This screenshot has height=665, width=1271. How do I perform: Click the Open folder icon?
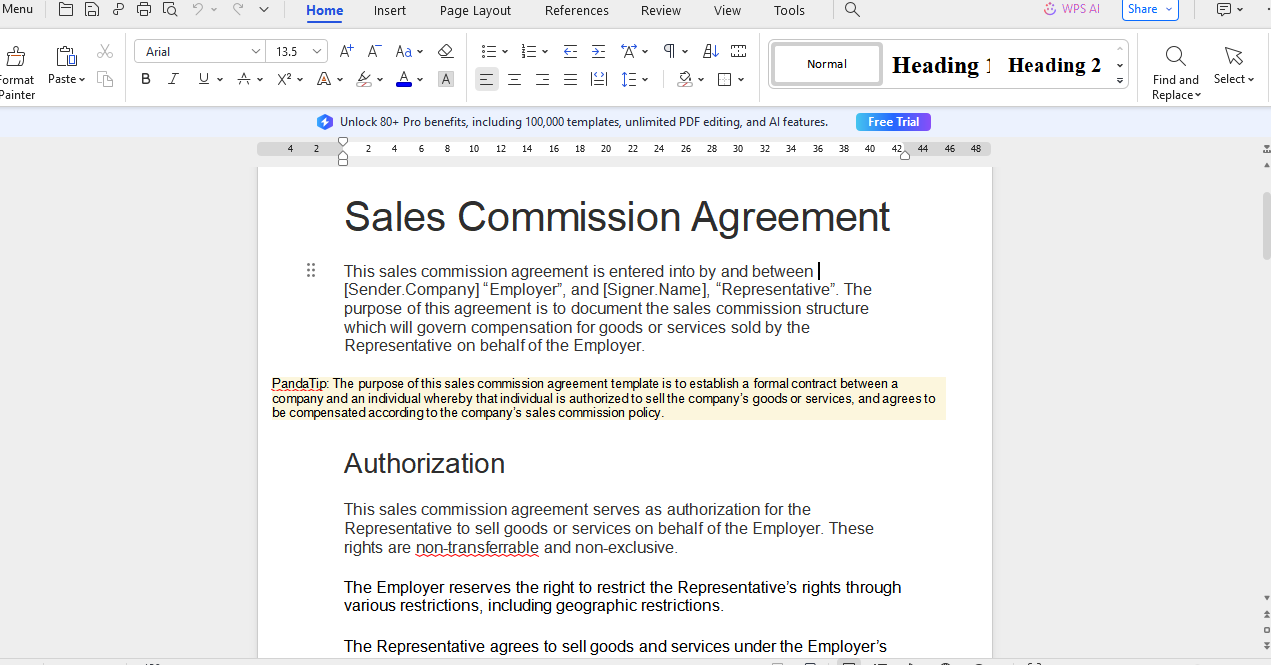click(x=66, y=10)
